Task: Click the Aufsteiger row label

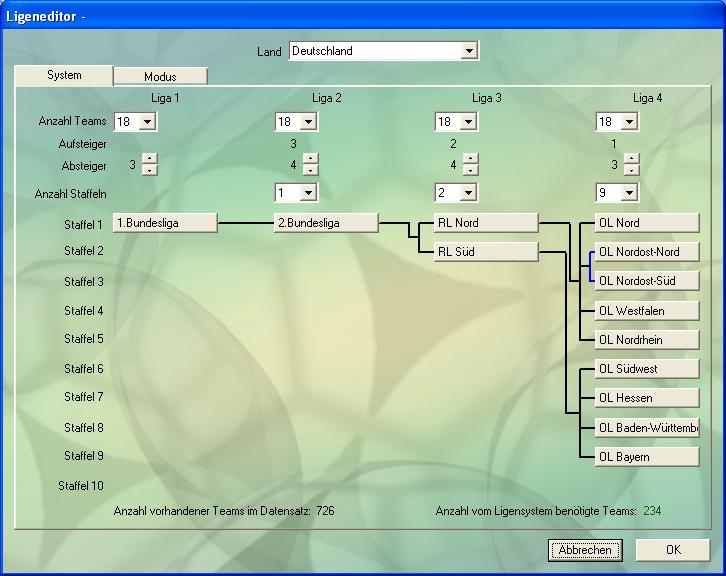Action: (82, 144)
